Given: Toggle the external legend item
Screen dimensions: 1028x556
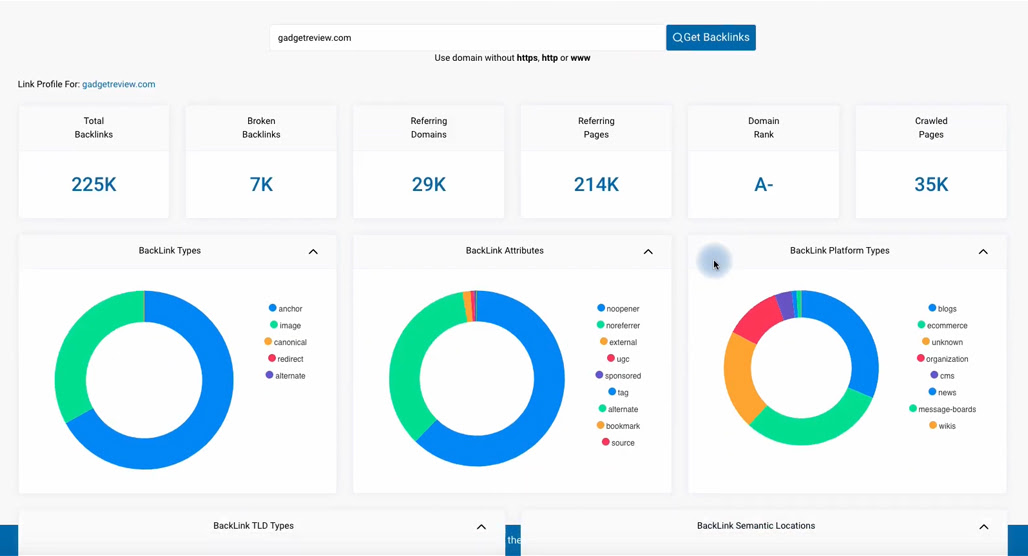Looking at the screenshot, I should click(618, 342).
